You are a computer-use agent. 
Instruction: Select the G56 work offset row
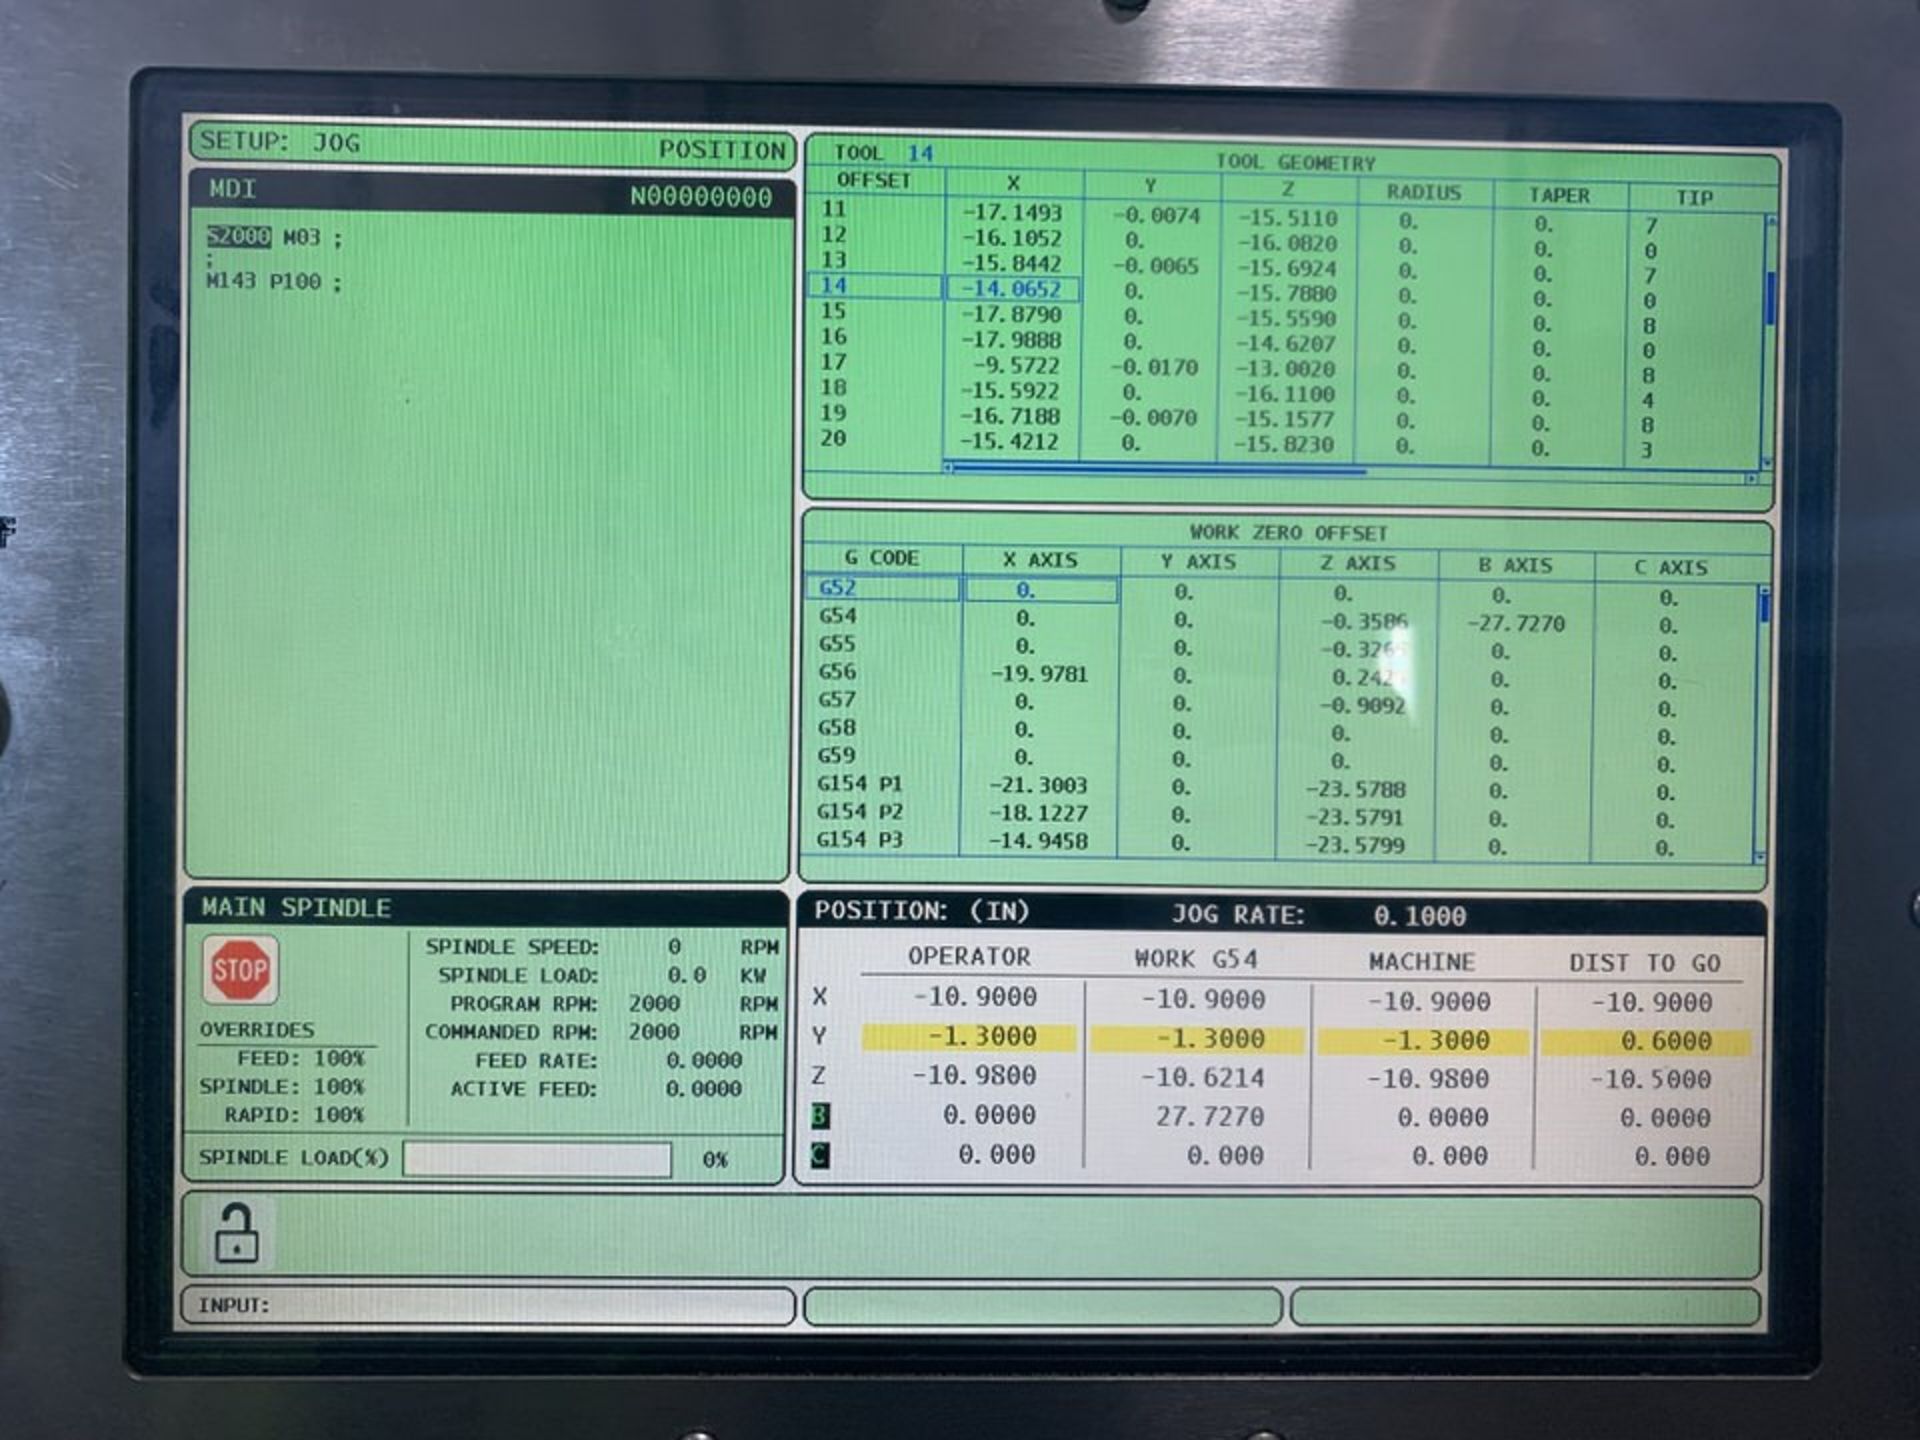(x=838, y=672)
